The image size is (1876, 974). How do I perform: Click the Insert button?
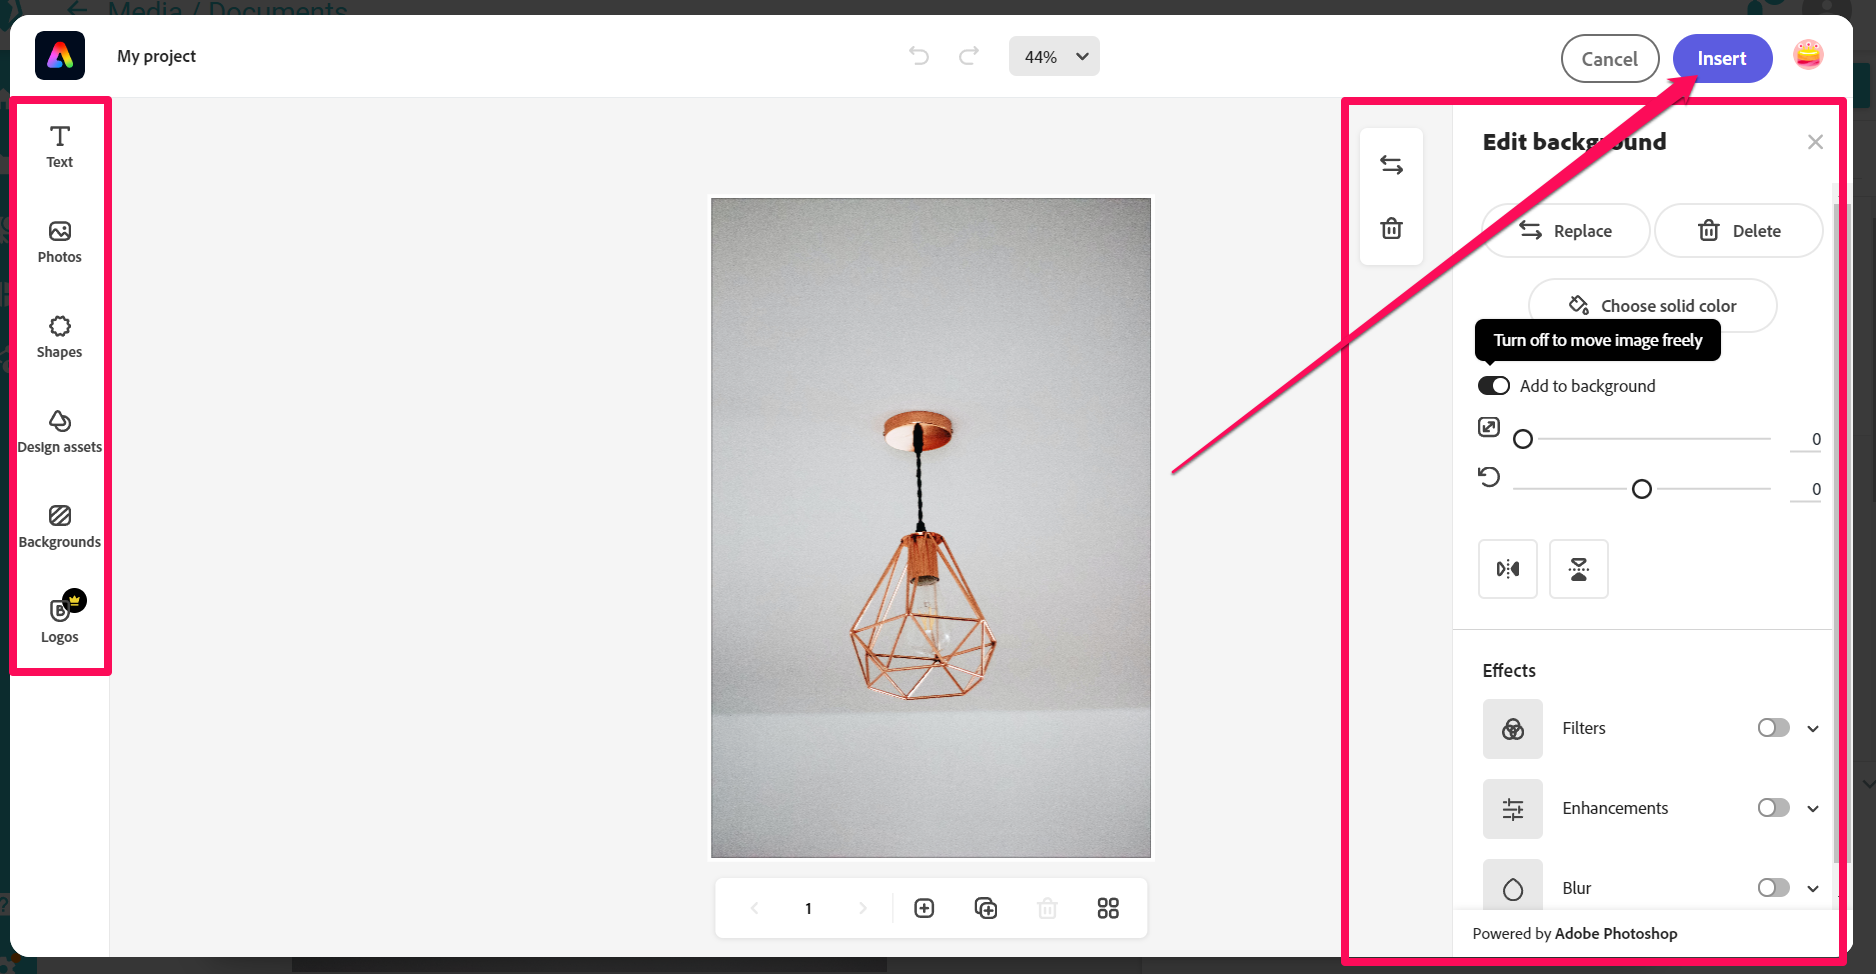coord(1721,59)
